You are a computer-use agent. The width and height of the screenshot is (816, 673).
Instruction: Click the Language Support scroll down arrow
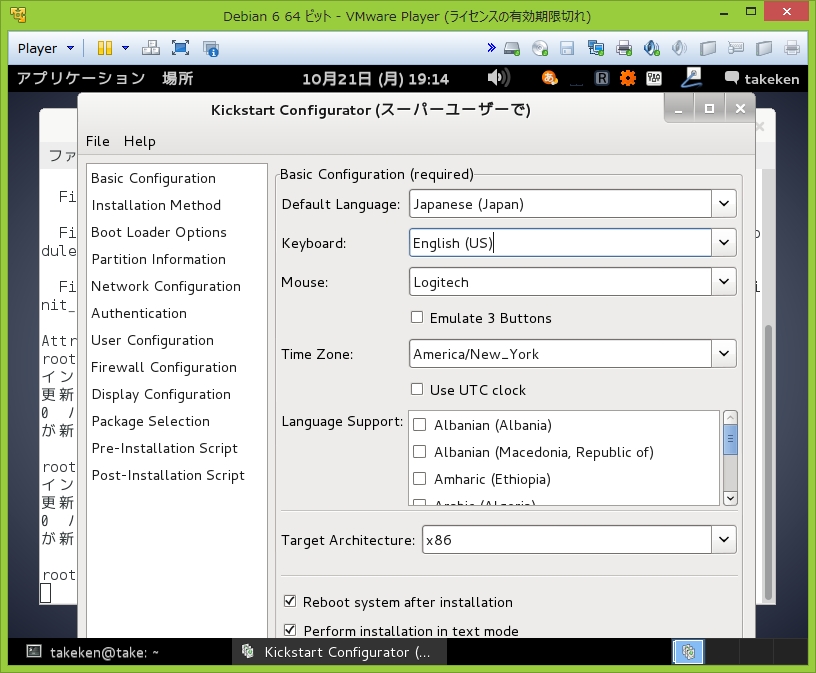(x=731, y=498)
